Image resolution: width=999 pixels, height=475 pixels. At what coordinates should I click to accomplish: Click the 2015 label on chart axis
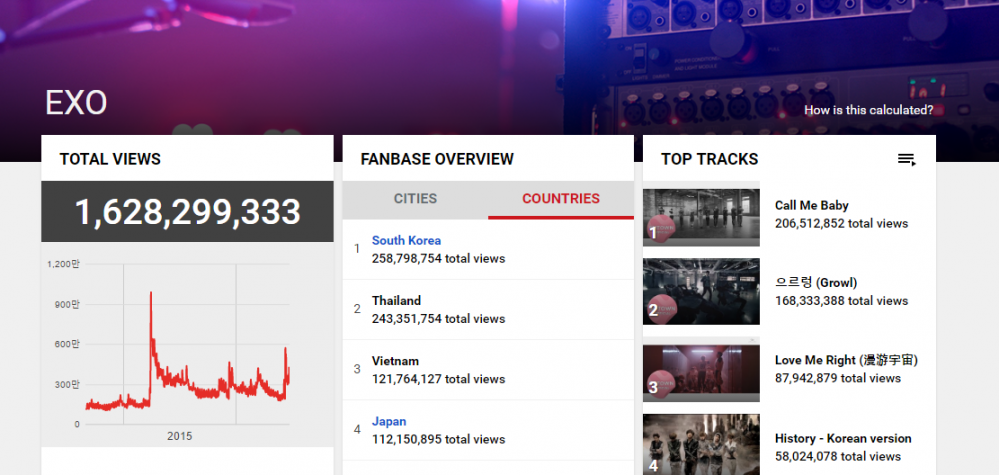180,437
